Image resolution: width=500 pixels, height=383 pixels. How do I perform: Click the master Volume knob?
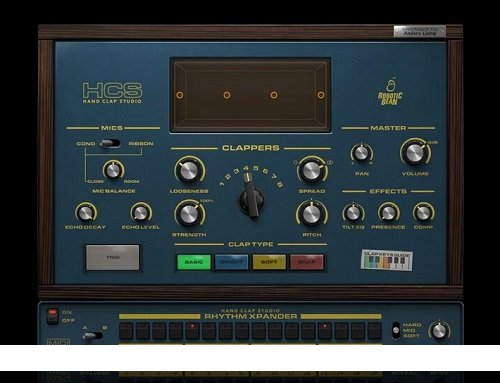click(415, 153)
